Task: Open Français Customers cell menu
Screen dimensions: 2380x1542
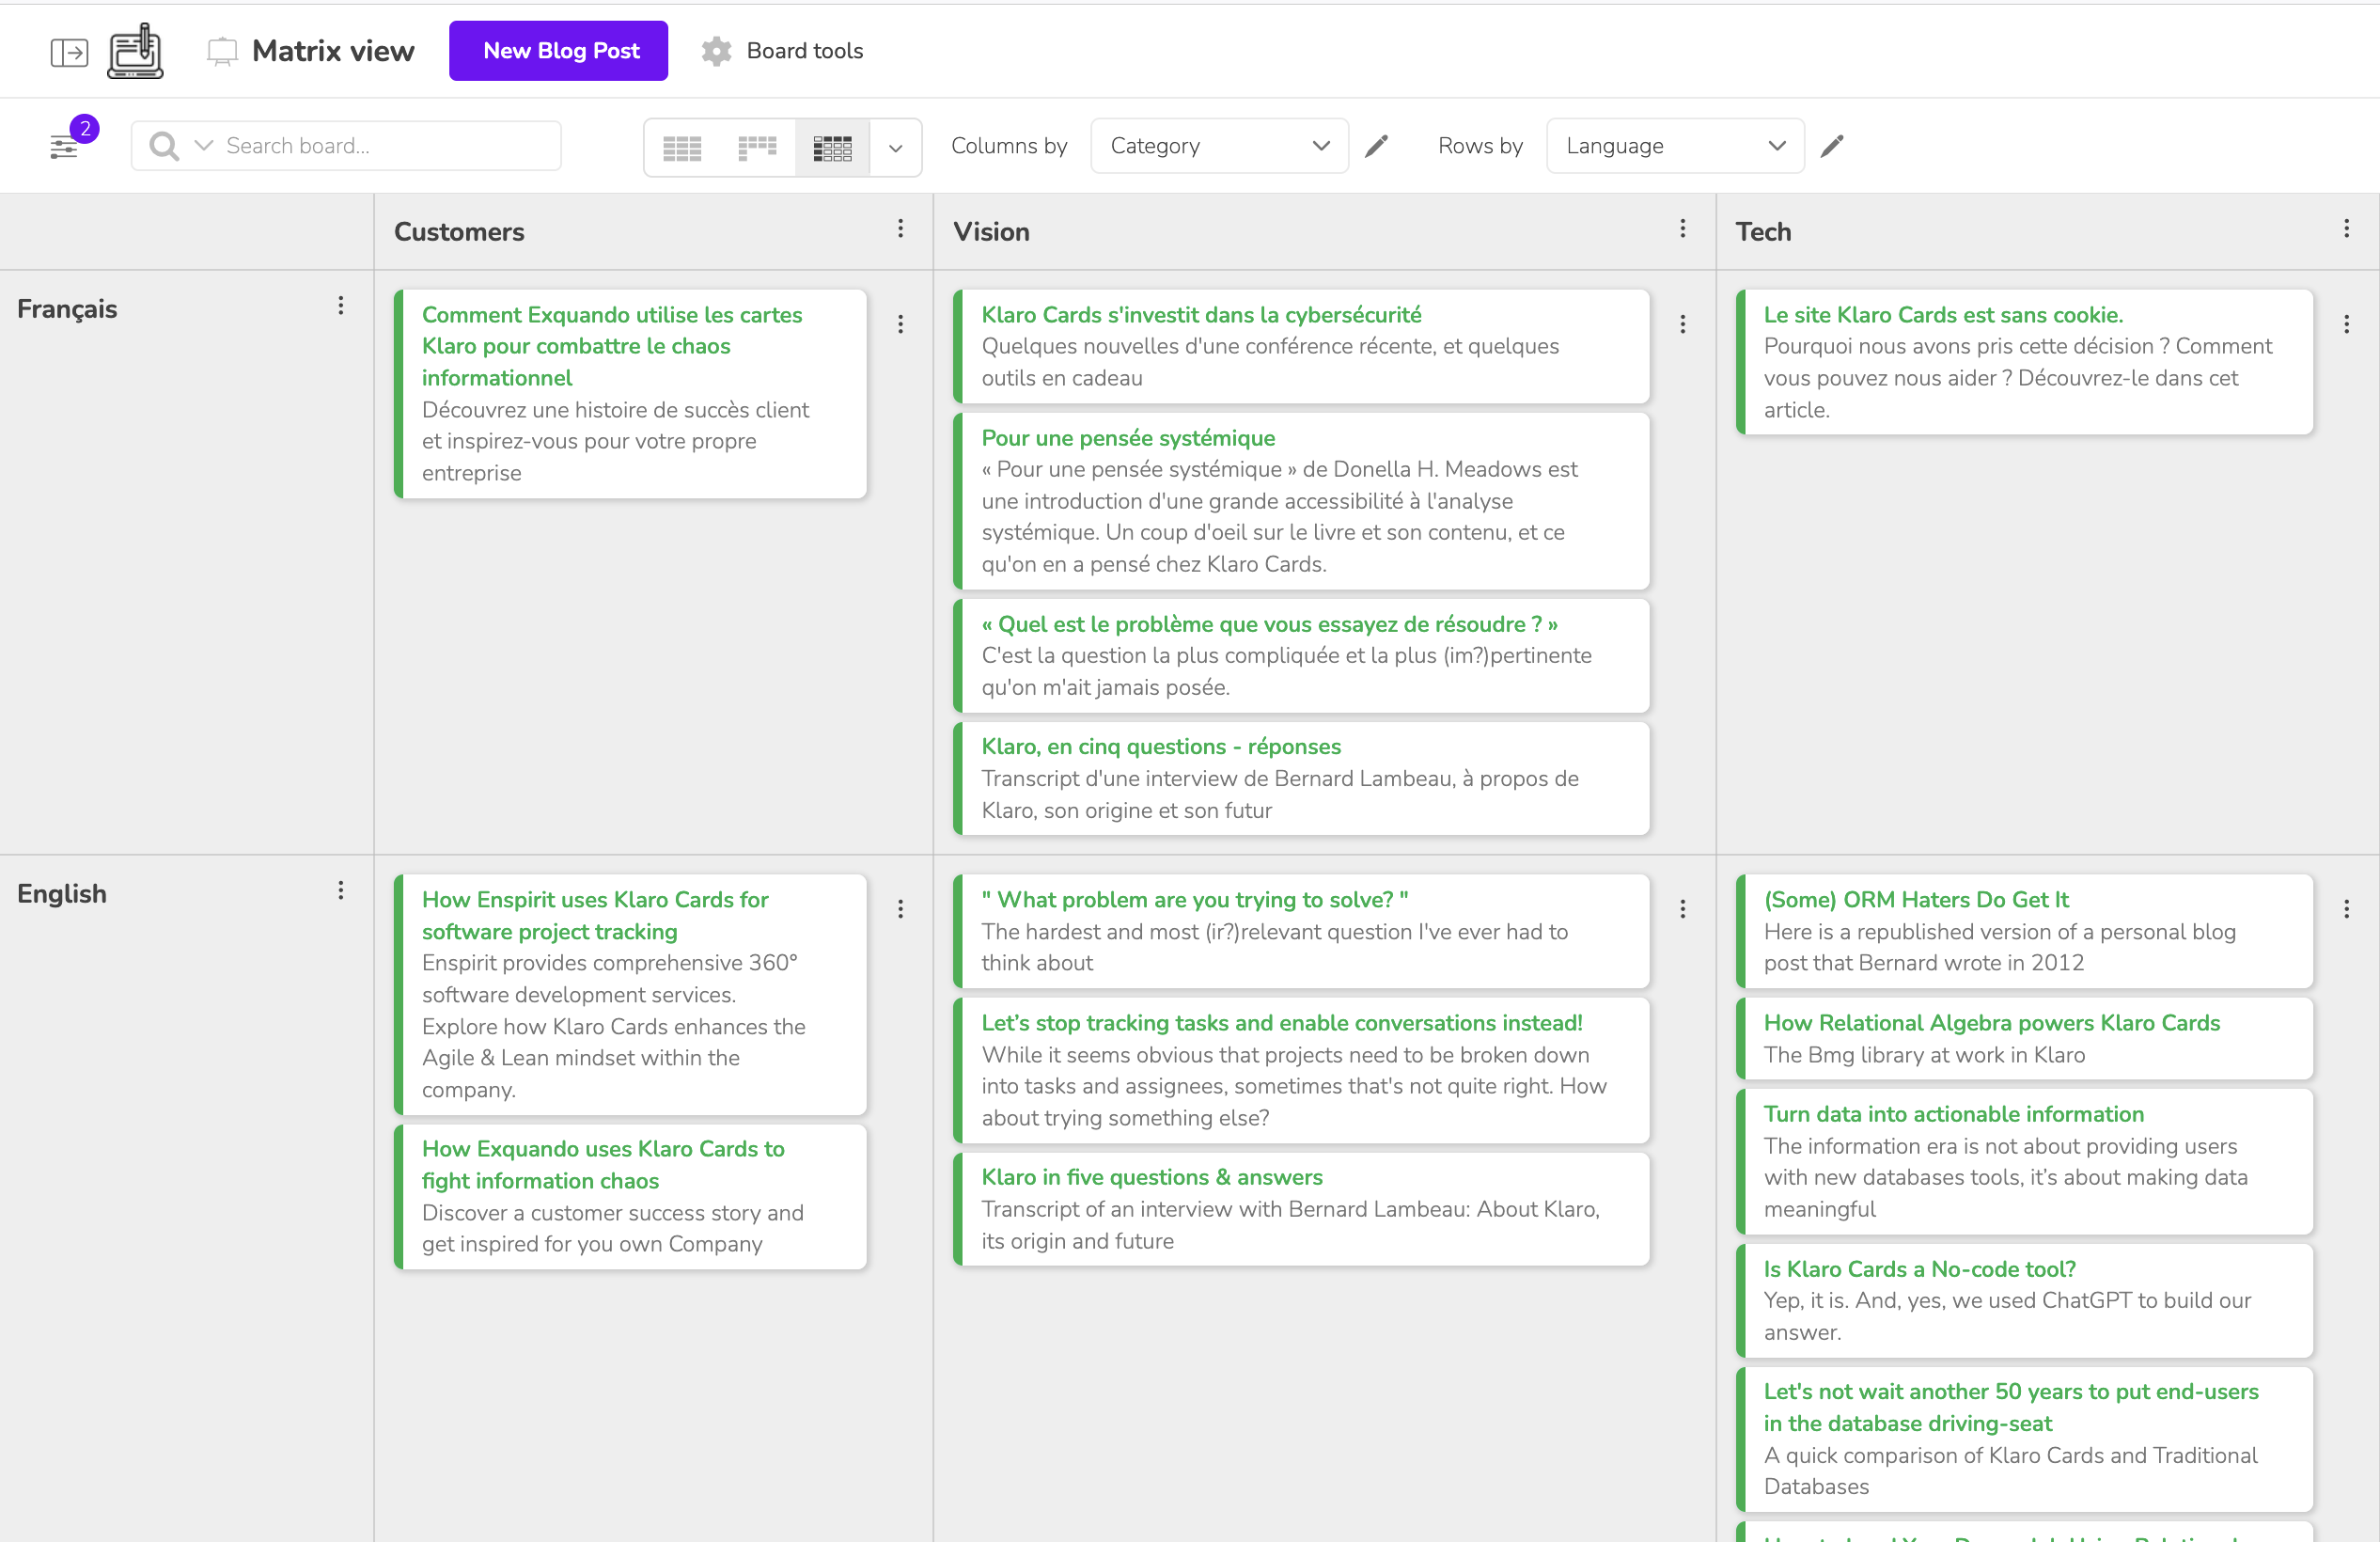Action: (900, 324)
